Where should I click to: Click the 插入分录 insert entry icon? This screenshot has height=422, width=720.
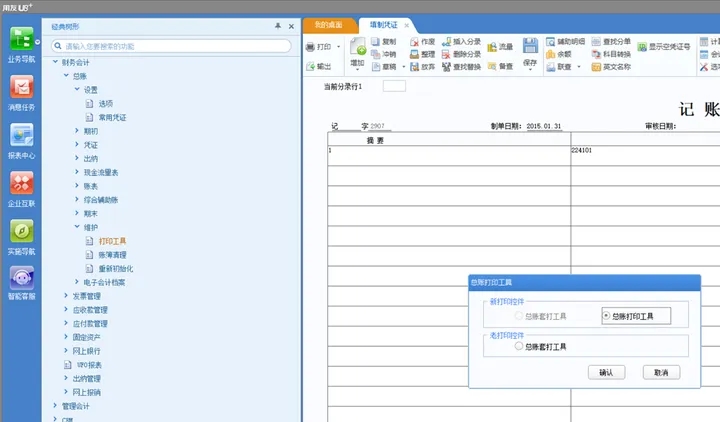click(x=446, y=42)
